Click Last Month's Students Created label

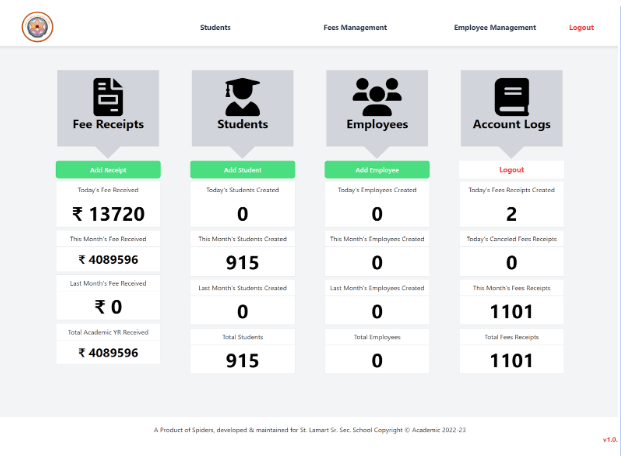coord(242,288)
